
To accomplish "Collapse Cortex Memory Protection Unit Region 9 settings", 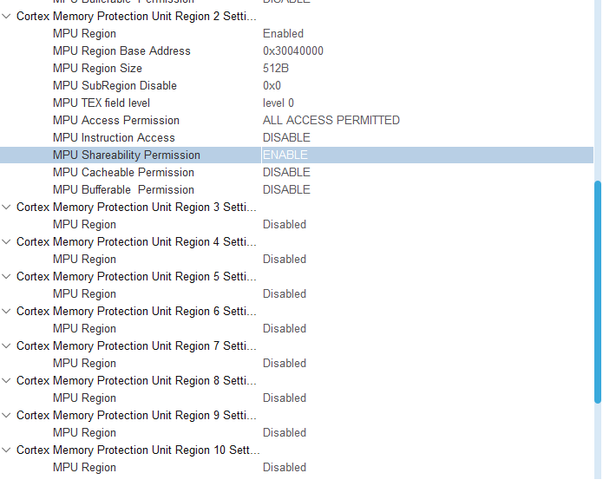I will tap(7, 415).
